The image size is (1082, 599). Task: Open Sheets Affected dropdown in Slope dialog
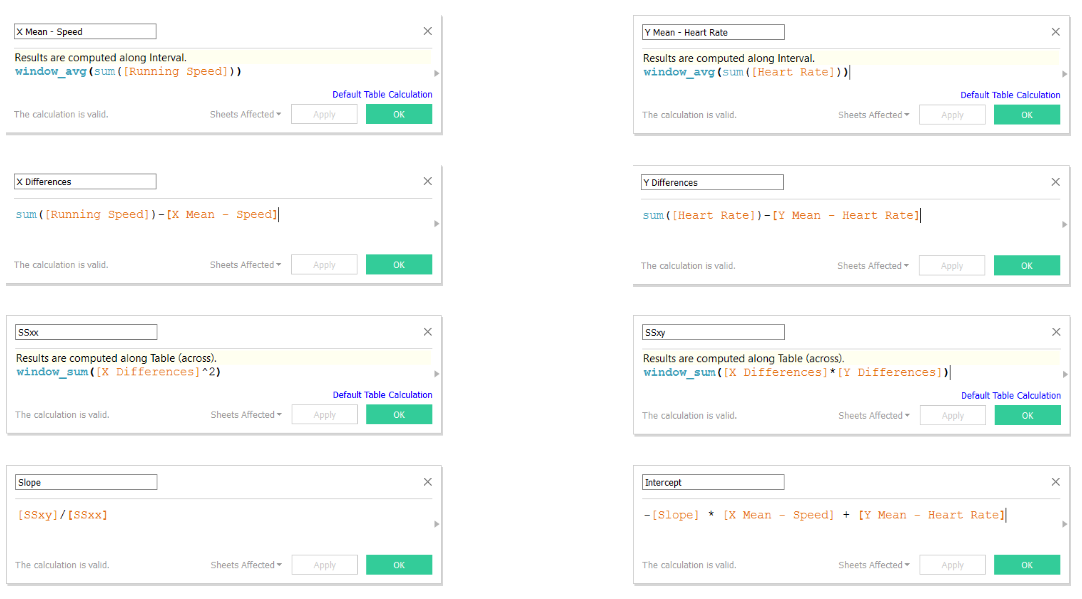tap(245, 565)
